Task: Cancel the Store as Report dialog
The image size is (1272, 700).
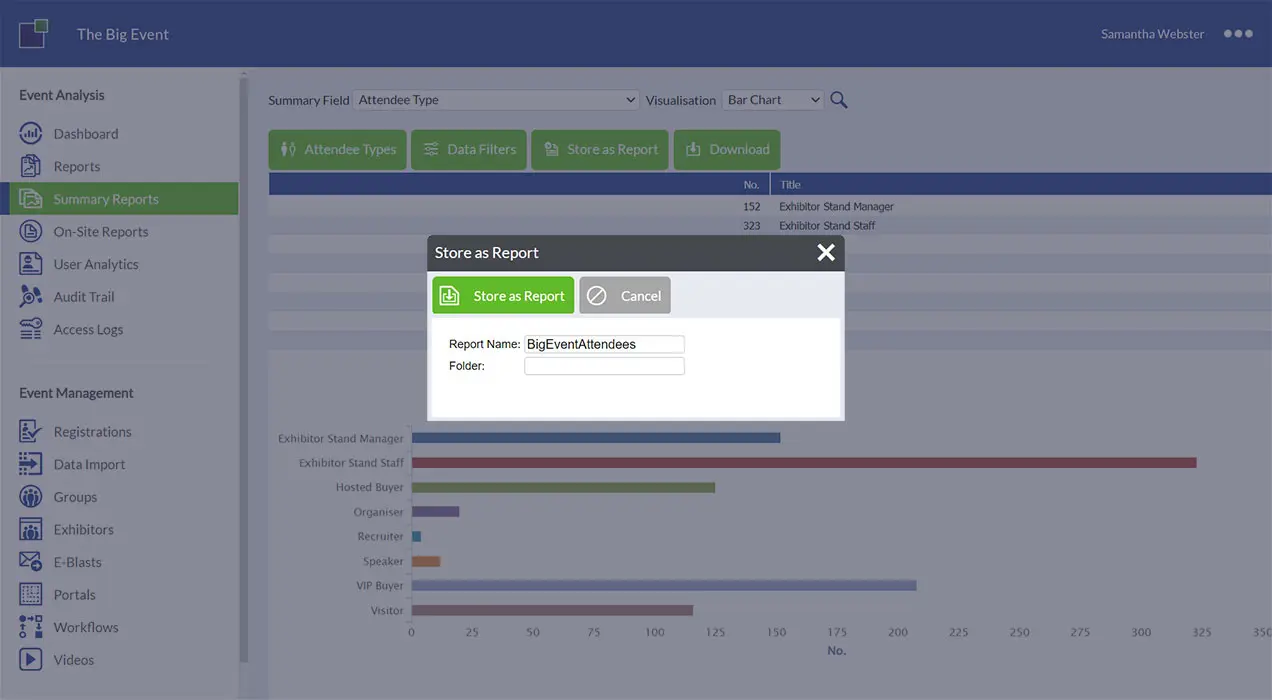Action: pyautogui.click(x=624, y=295)
